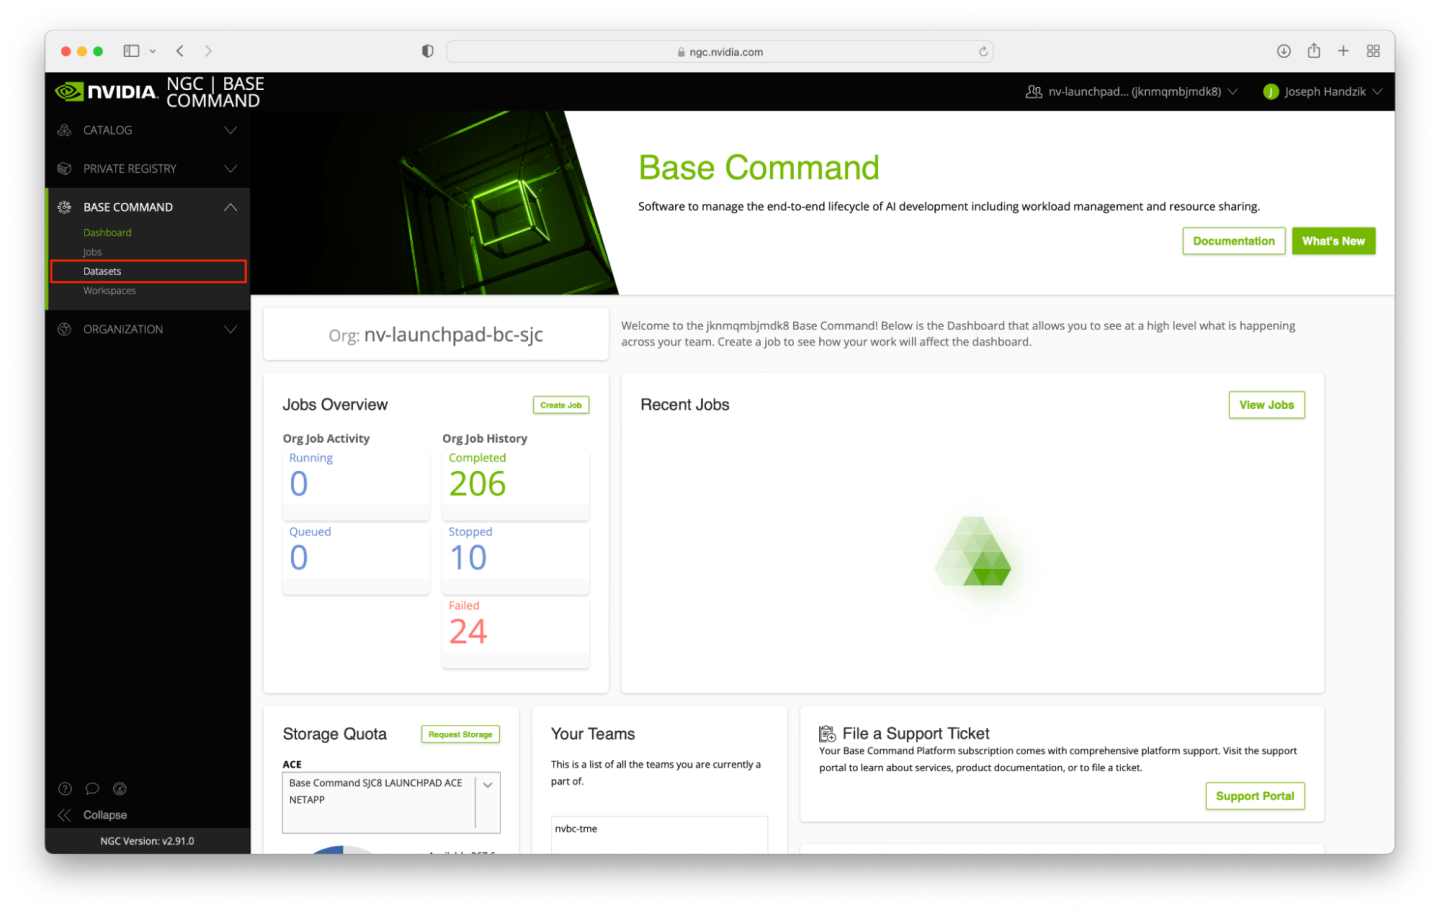
Task: Toggle the Safari sidebar button
Action: click(x=131, y=51)
